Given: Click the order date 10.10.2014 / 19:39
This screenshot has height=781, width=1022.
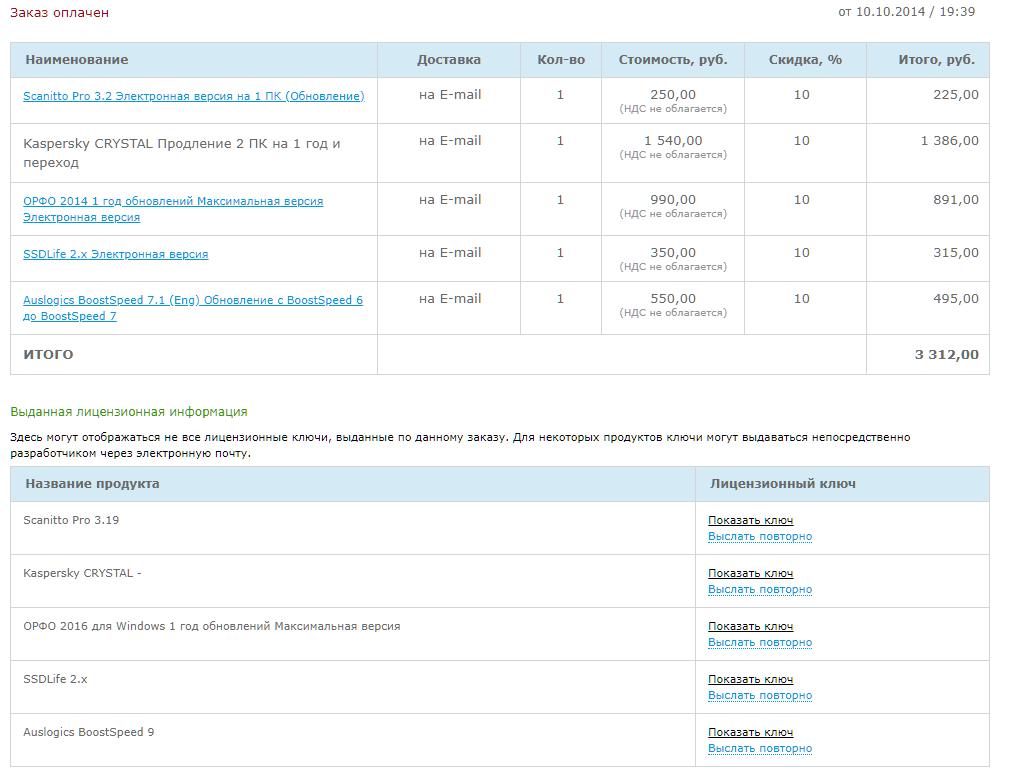Looking at the screenshot, I should point(907,12).
